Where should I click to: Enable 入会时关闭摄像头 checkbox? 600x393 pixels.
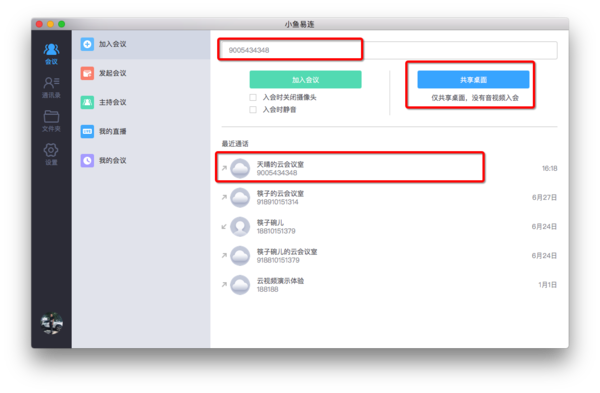pos(253,98)
